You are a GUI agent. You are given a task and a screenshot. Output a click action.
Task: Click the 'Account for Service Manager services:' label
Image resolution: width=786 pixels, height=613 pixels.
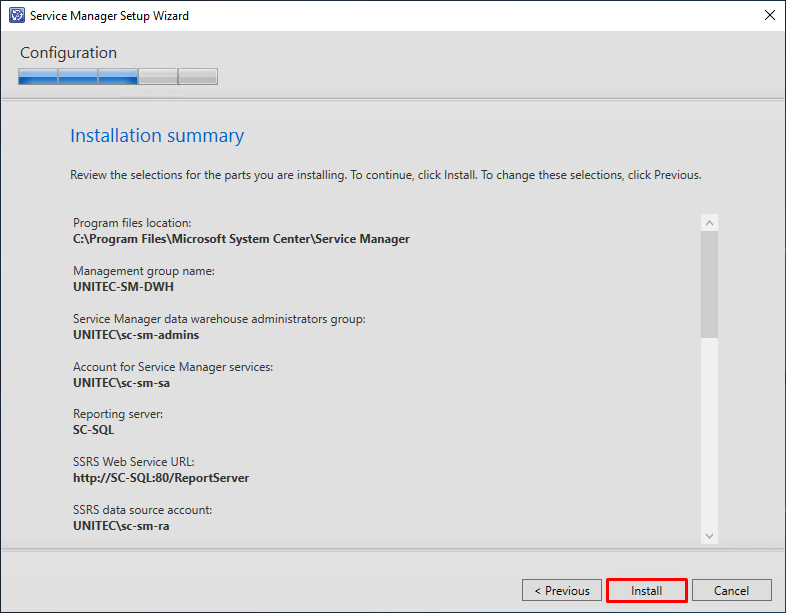[173, 367]
